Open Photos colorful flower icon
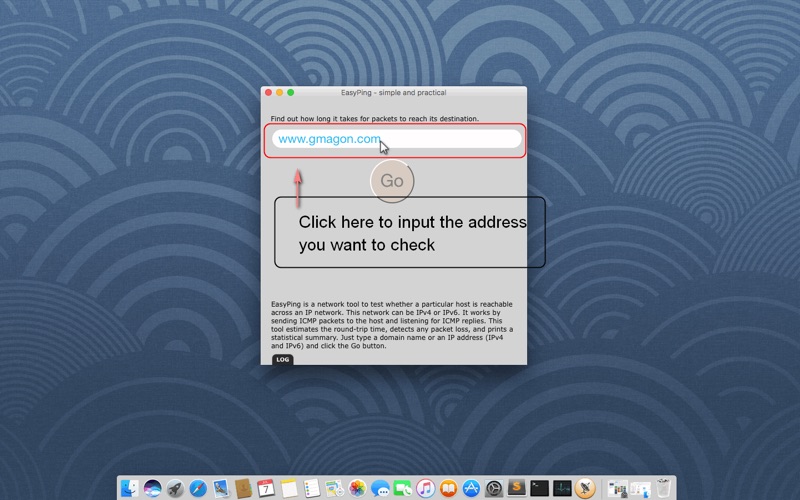 coord(357,488)
